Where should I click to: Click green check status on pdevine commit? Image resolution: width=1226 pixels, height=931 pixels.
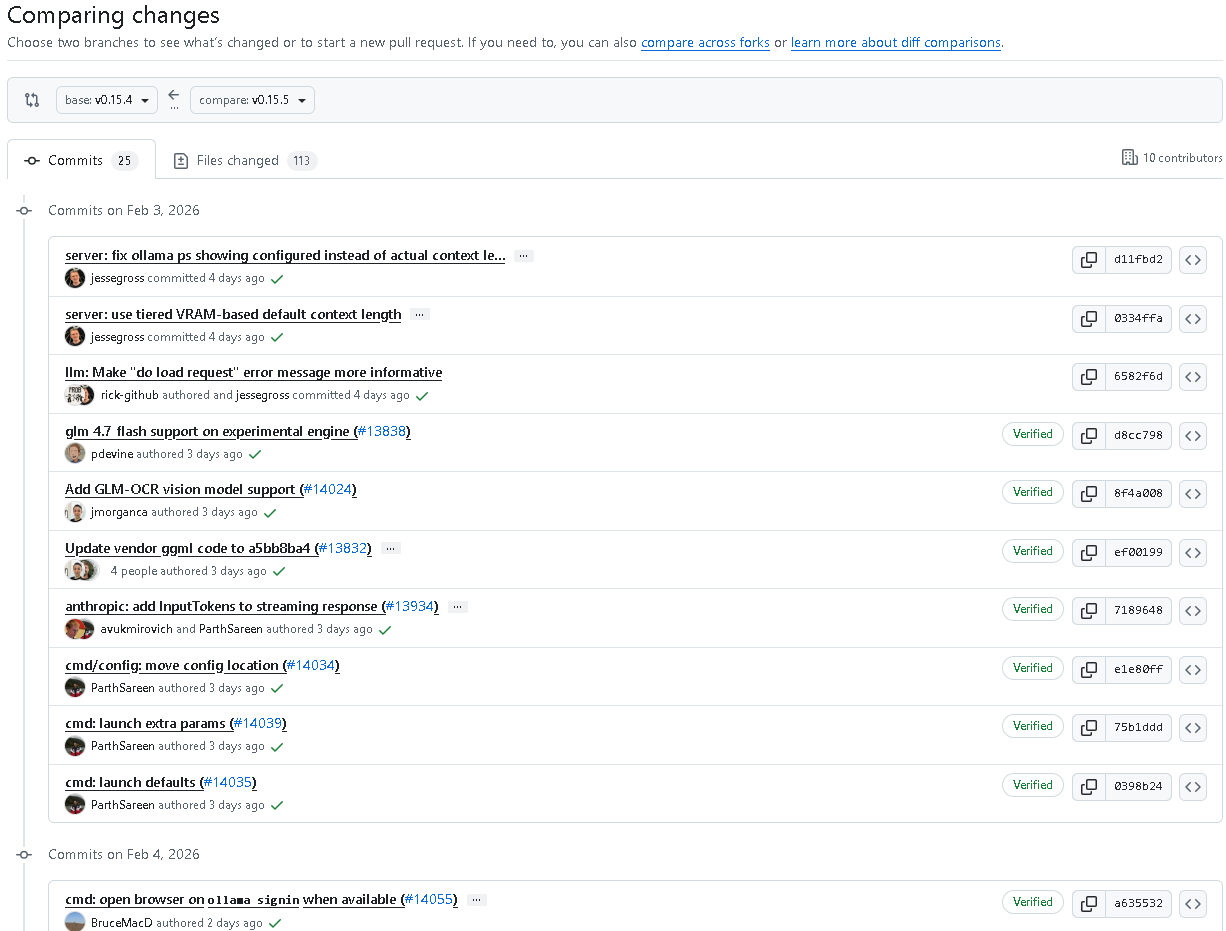click(255, 454)
